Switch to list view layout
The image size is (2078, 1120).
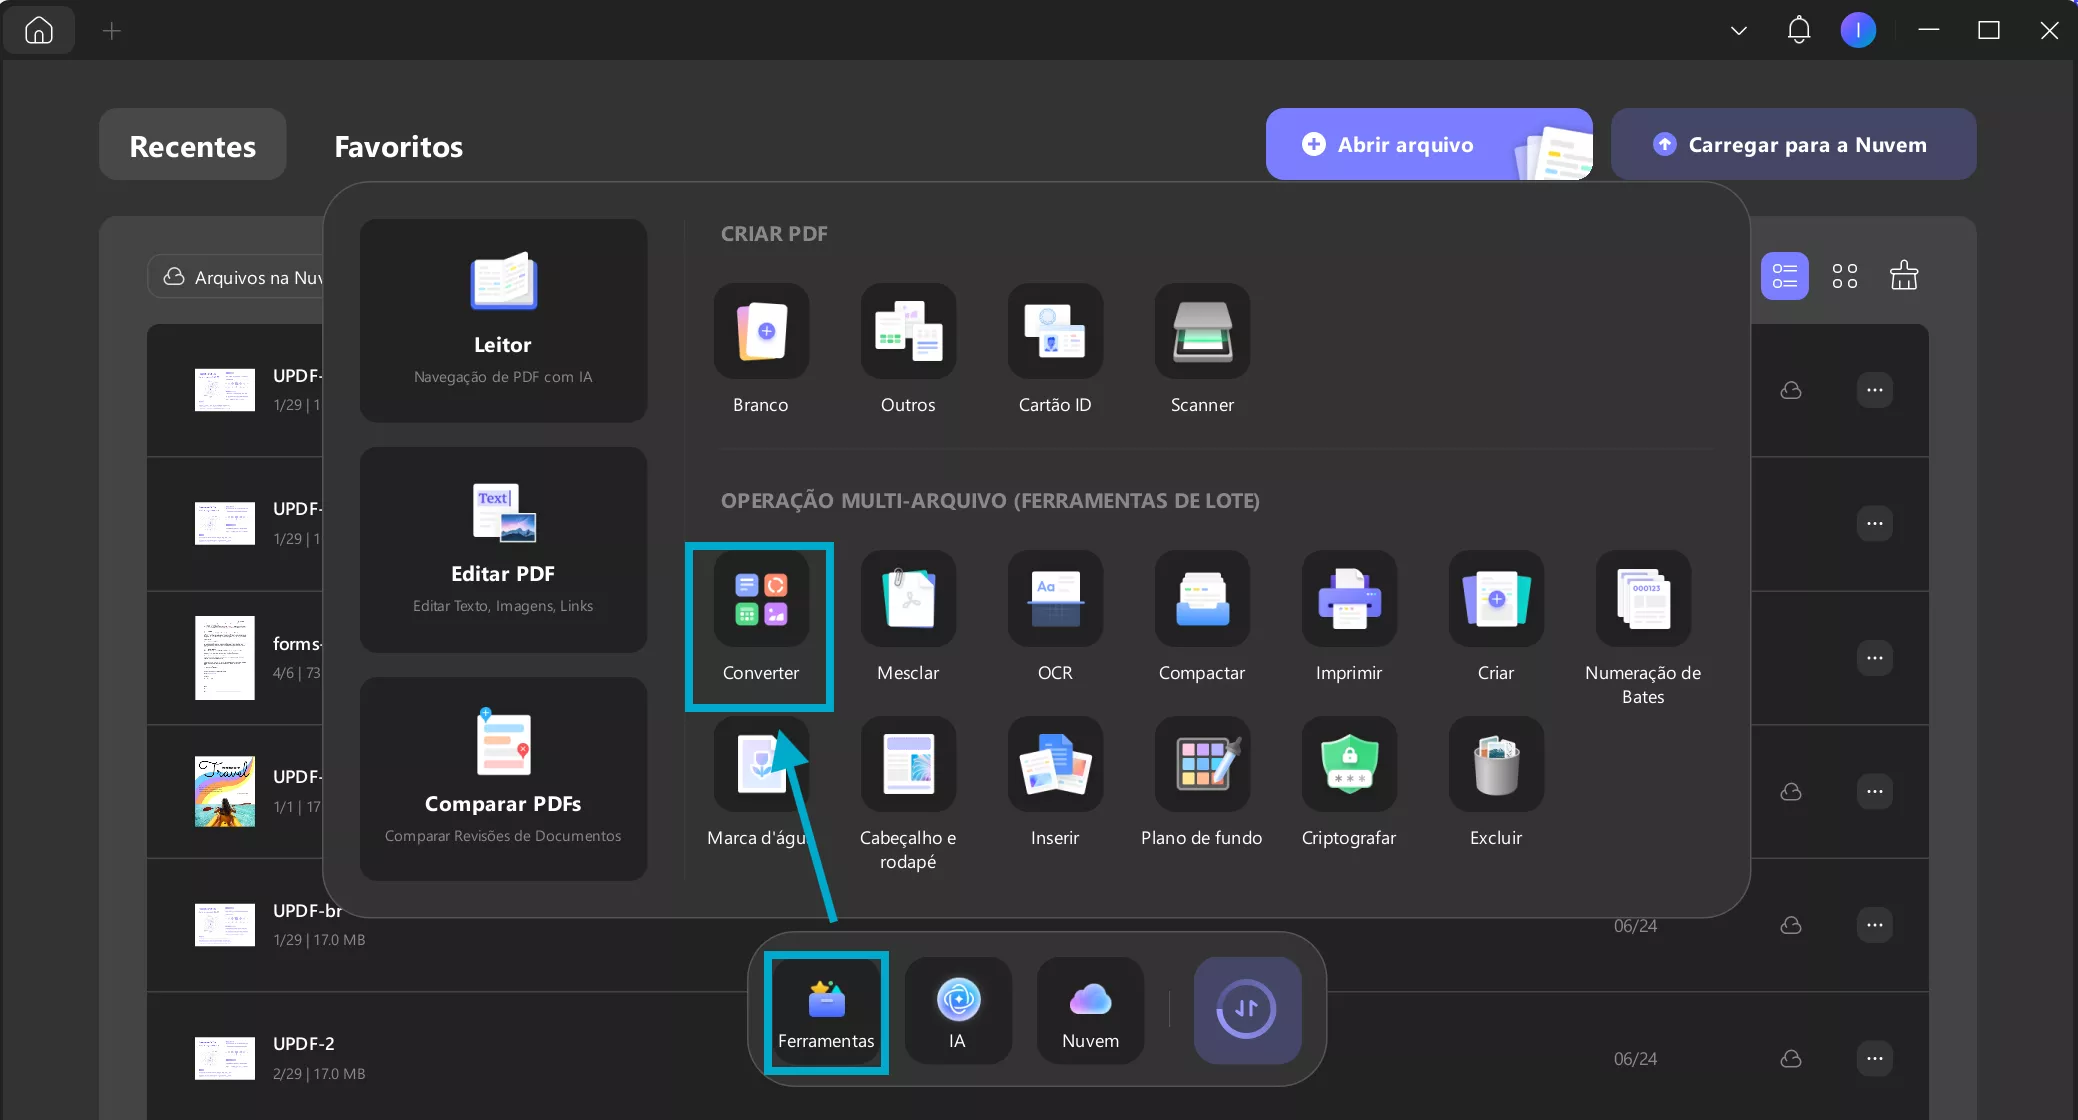point(1784,276)
